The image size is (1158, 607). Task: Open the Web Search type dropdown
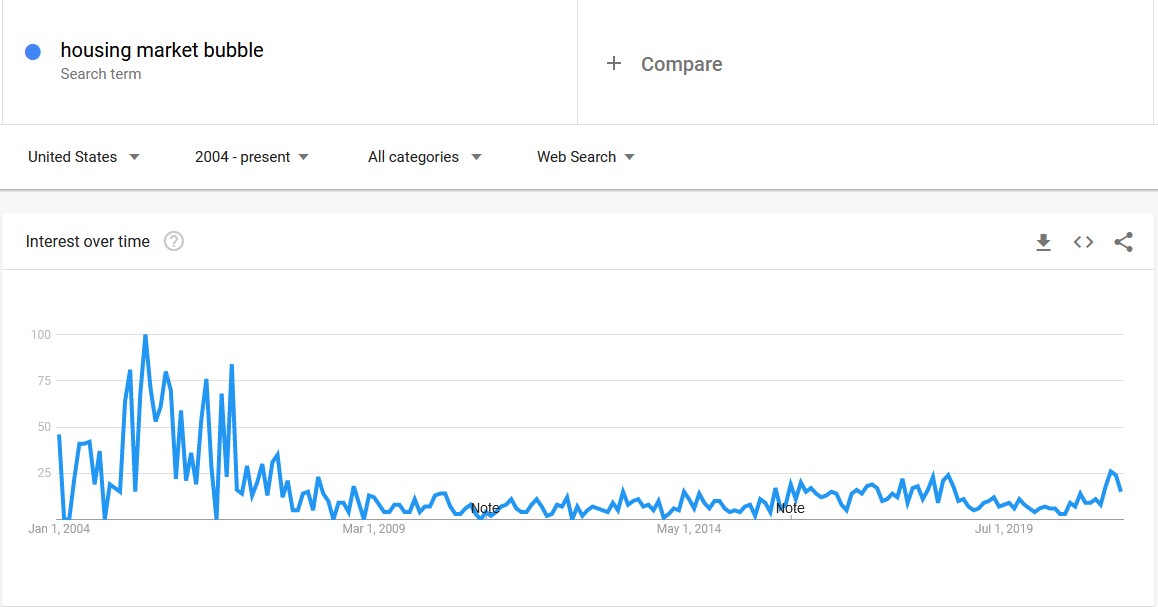(586, 157)
